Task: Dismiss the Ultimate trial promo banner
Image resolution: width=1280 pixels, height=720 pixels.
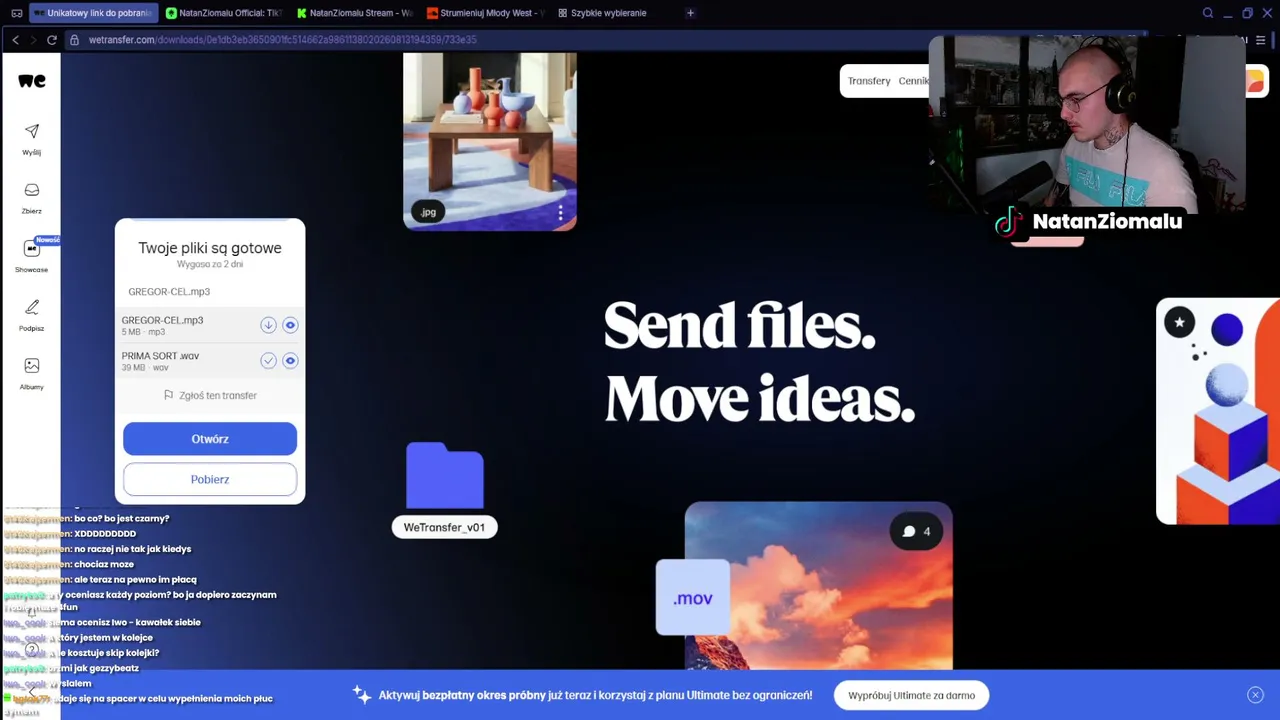Action: point(1255,695)
